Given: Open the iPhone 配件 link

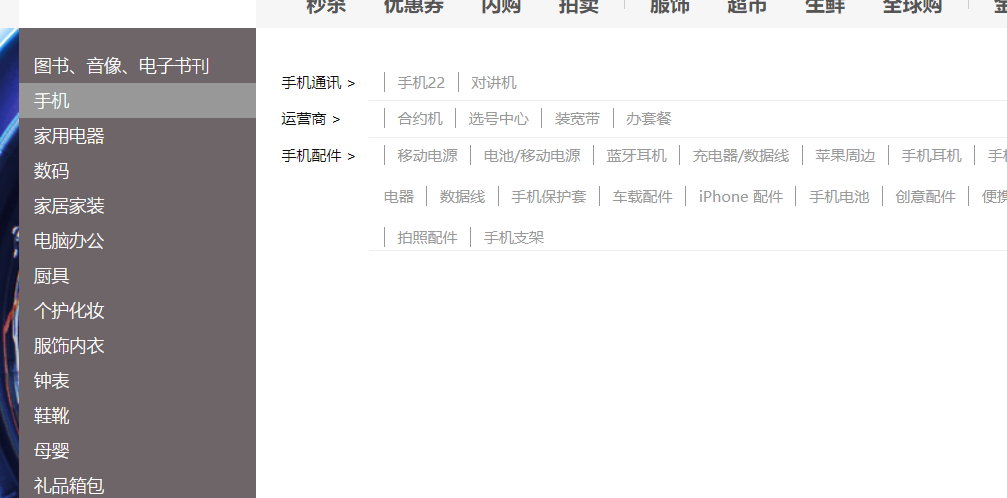Looking at the screenshot, I should (740, 197).
